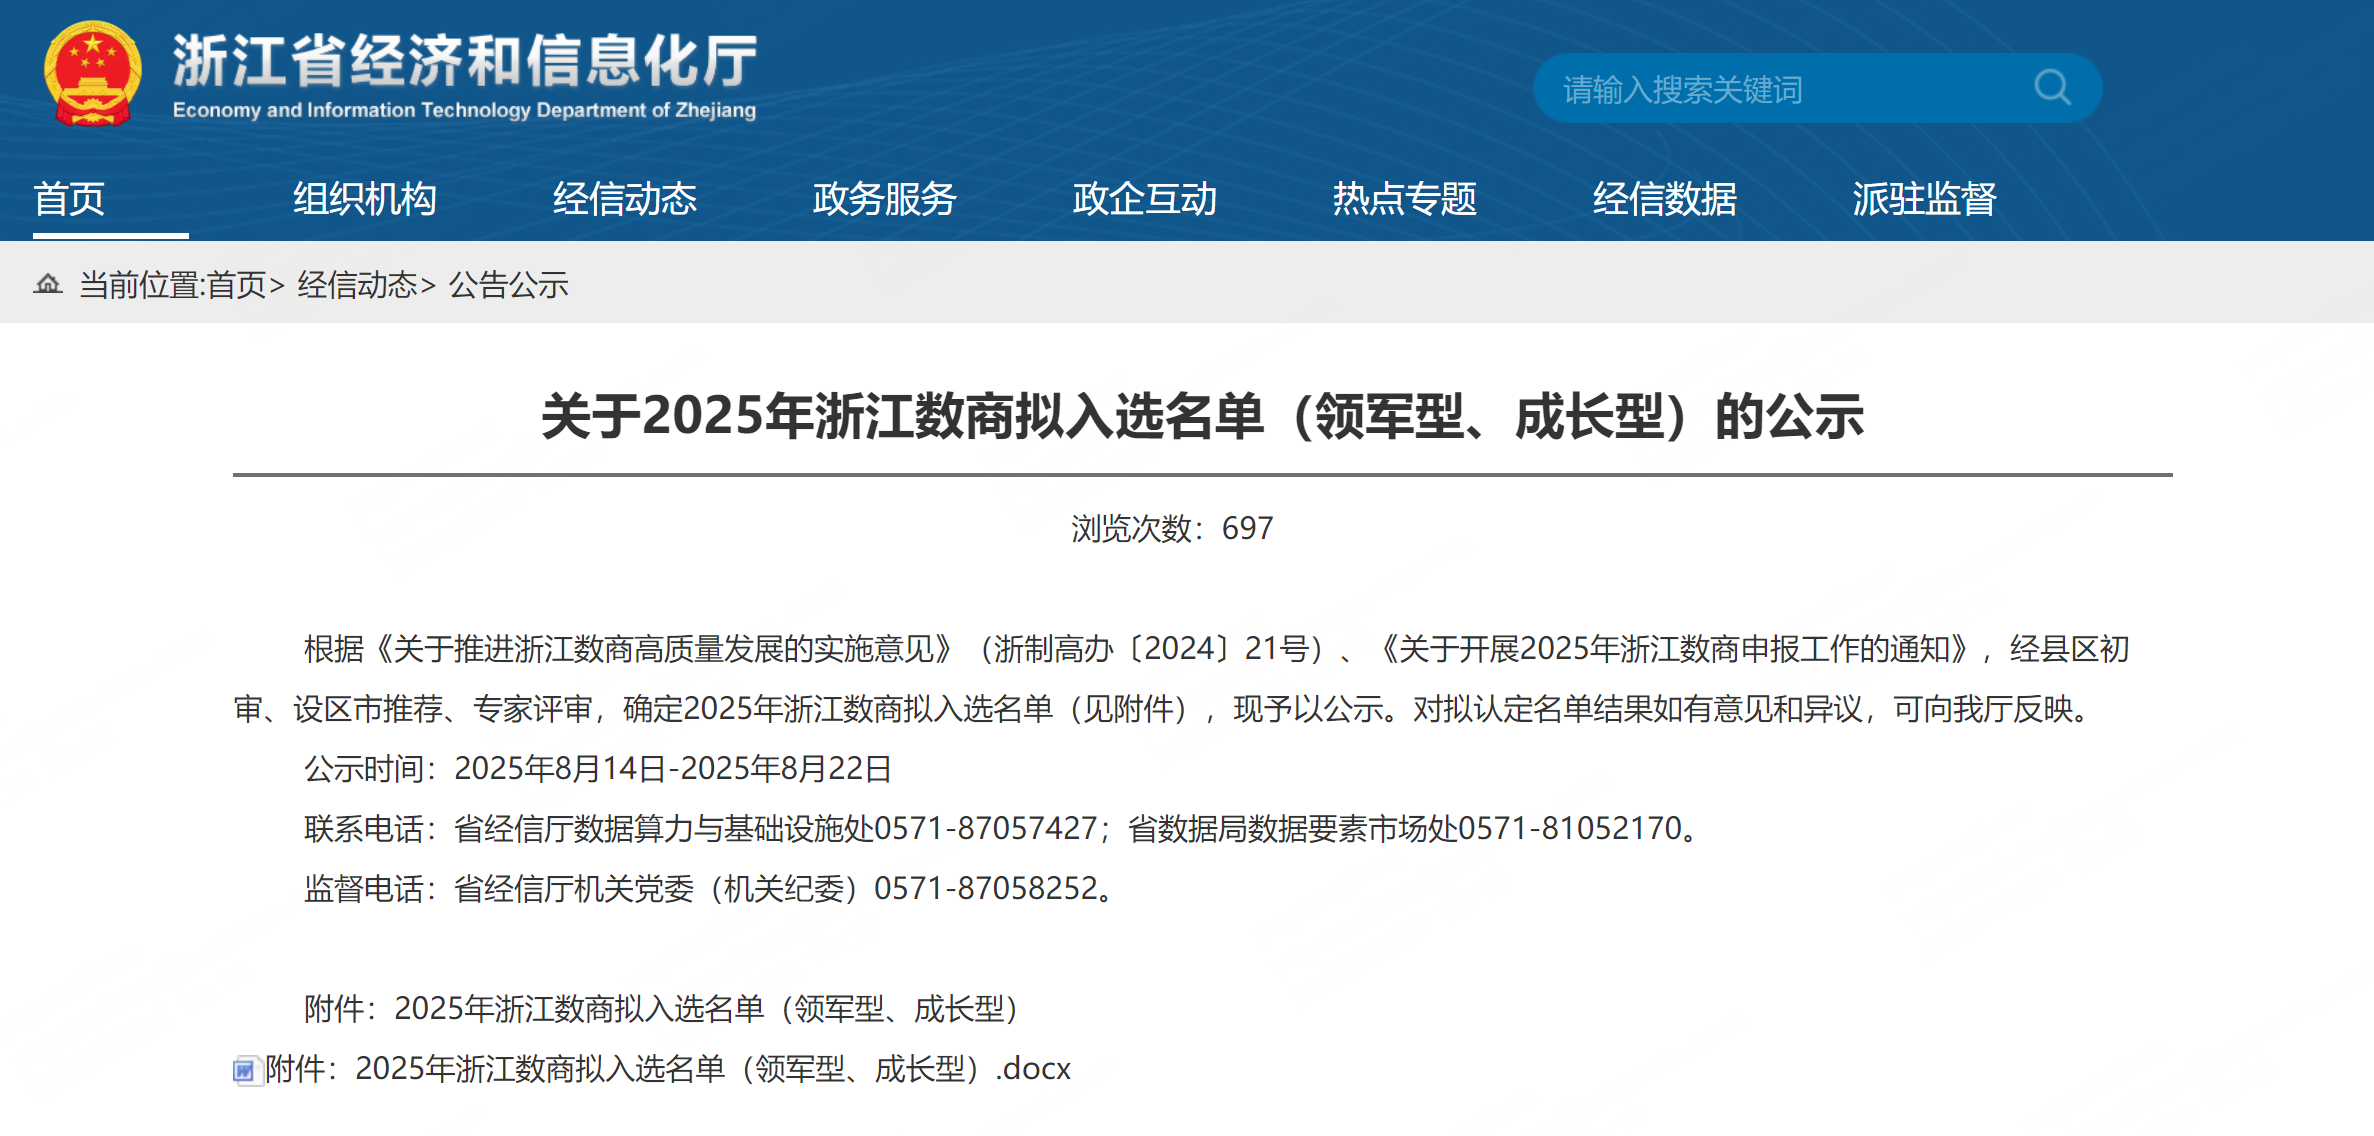This screenshot has width=2374, height=1136.
Task: Click the paragraph starting with 根据《关于推进
Action: pos(1182,678)
